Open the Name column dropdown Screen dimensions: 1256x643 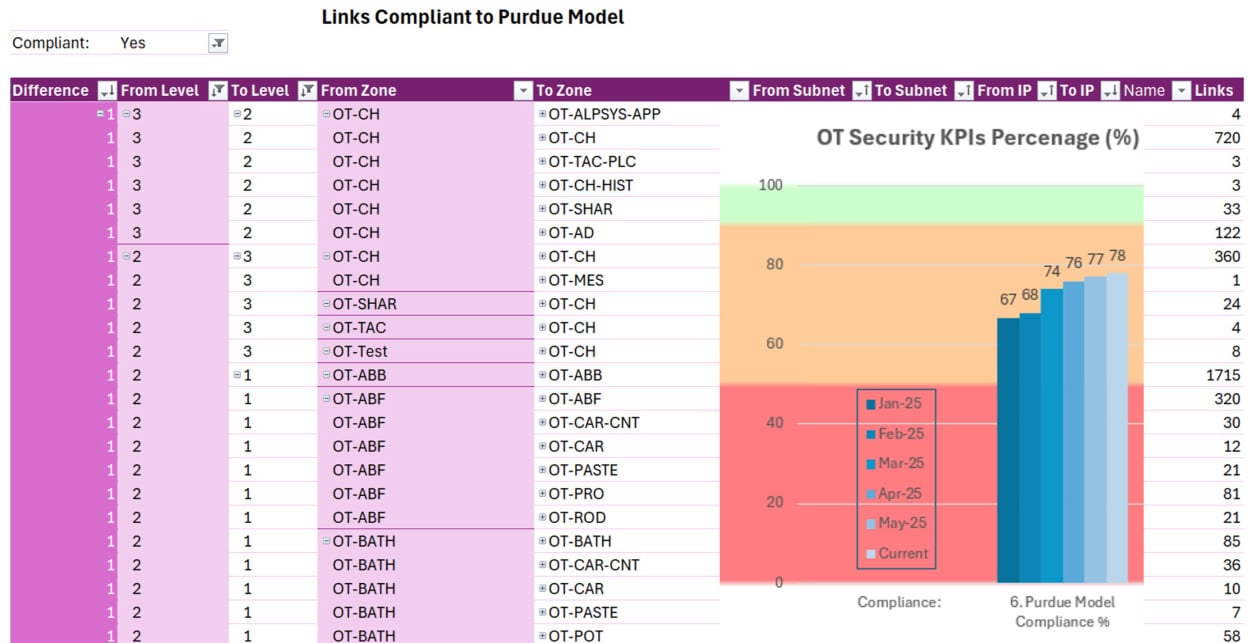[1180, 91]
